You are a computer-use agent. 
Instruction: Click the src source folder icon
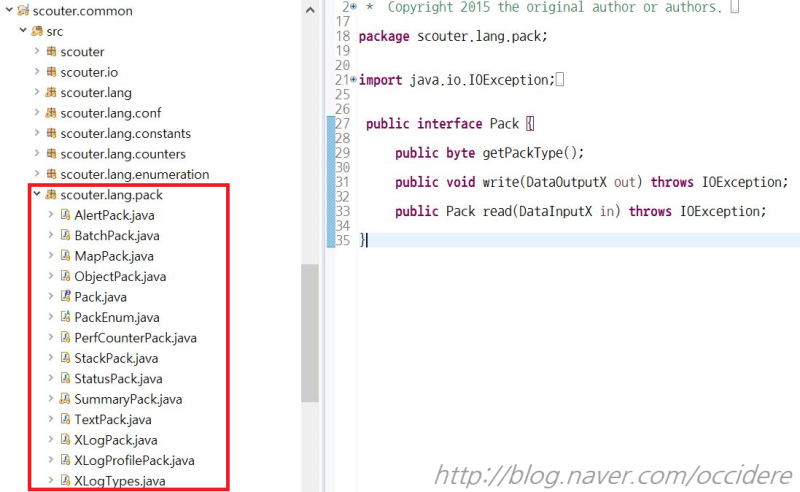tap(37, 31)
